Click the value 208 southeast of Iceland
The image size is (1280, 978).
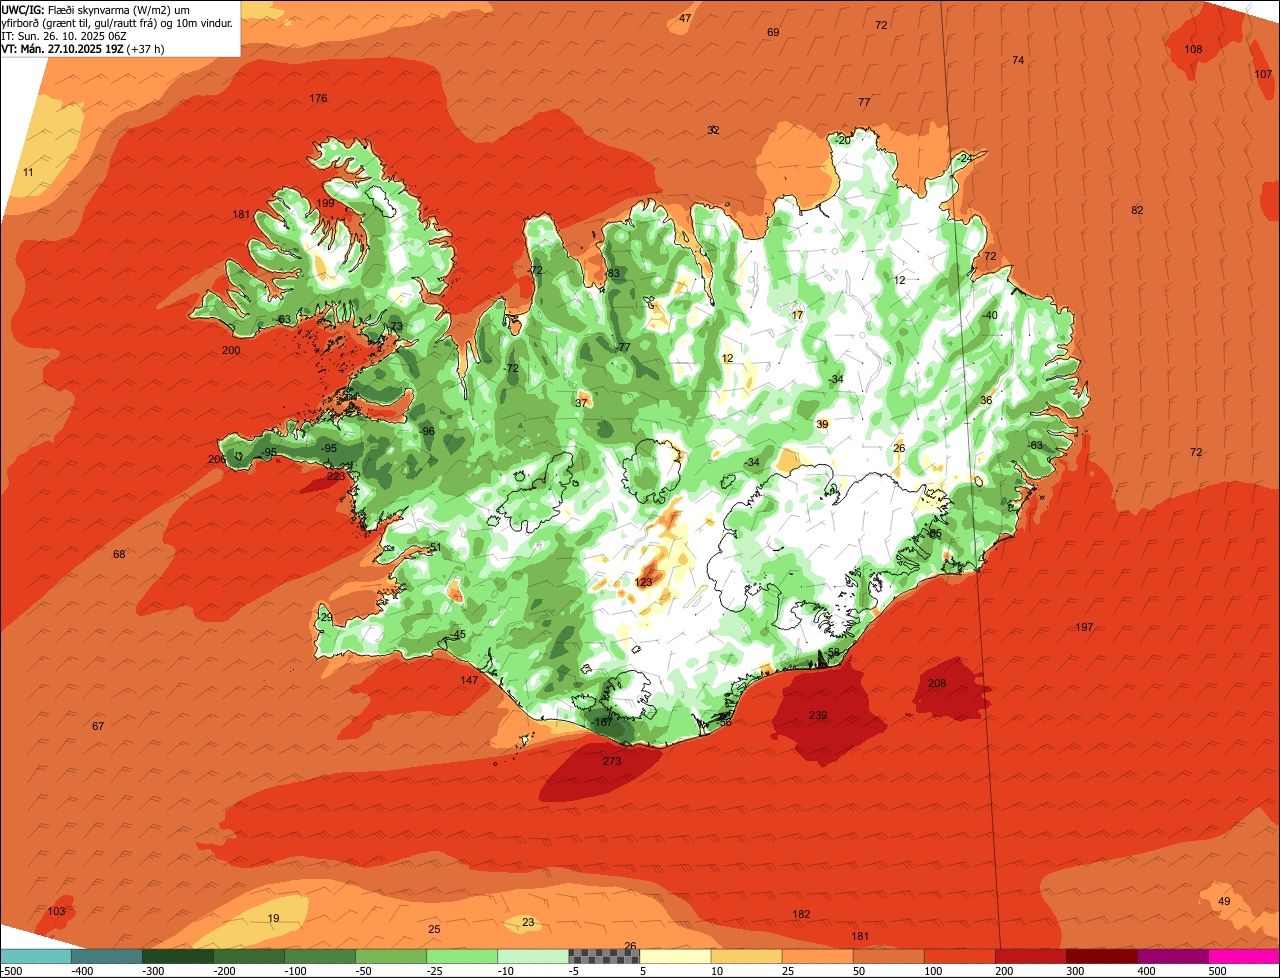point(937,683)
